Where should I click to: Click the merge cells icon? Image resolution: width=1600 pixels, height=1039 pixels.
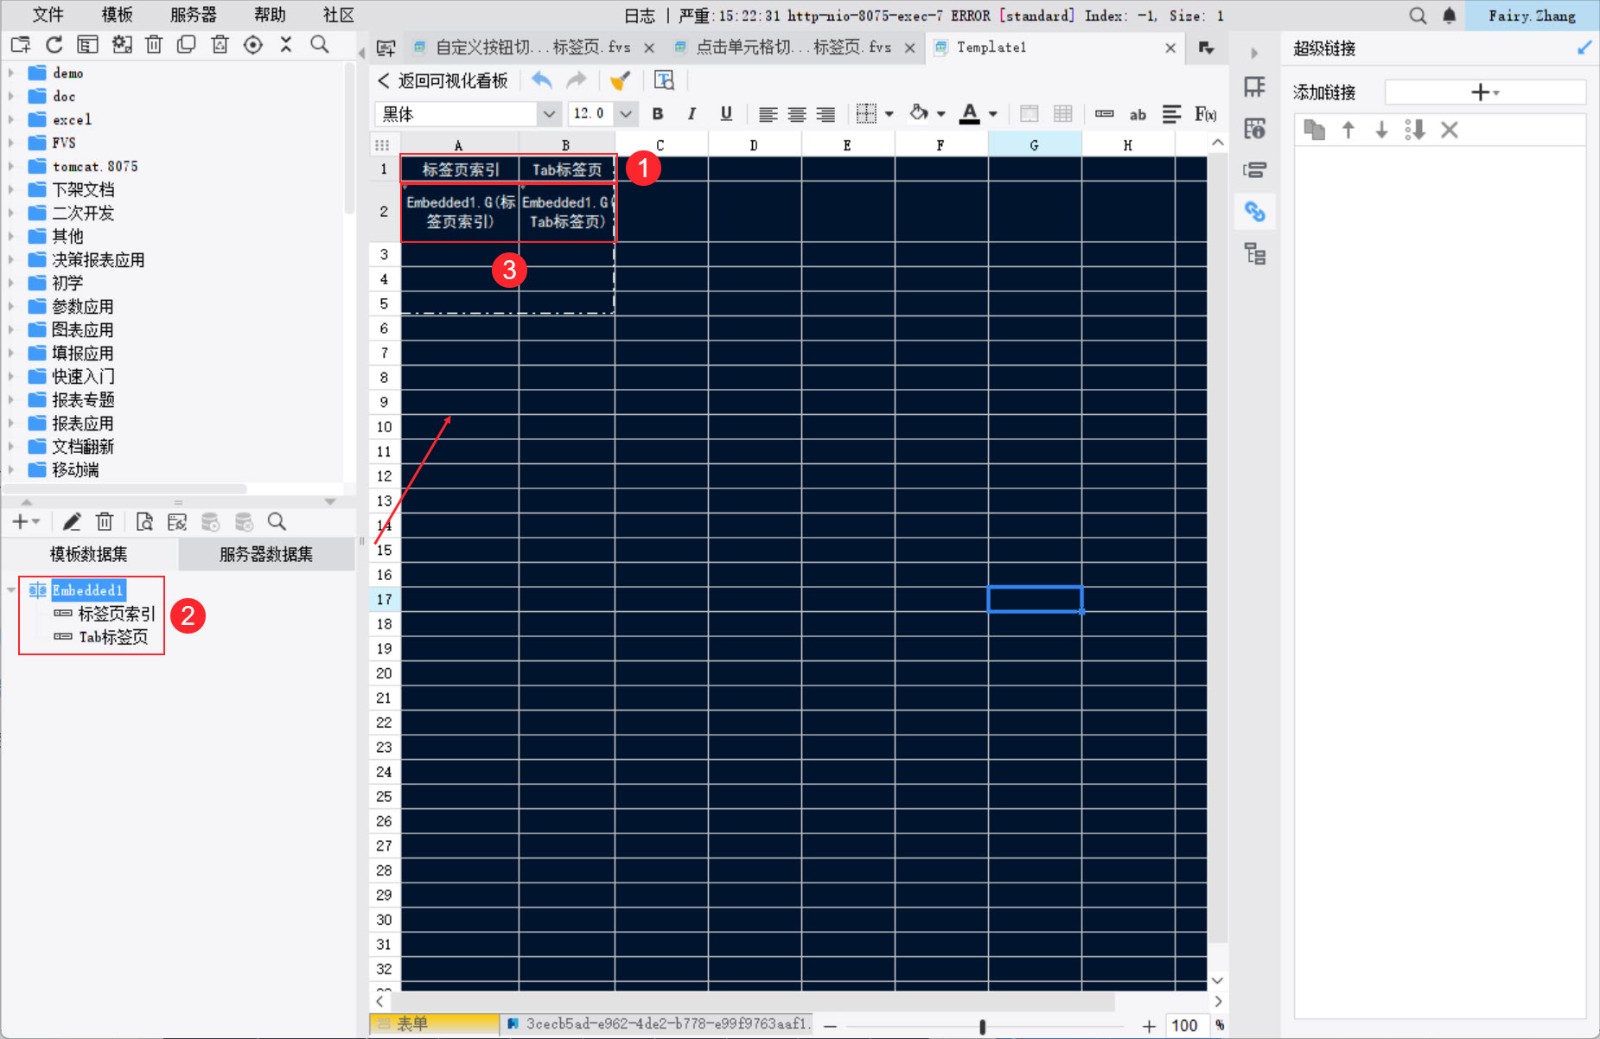(x=1029, y=114)
